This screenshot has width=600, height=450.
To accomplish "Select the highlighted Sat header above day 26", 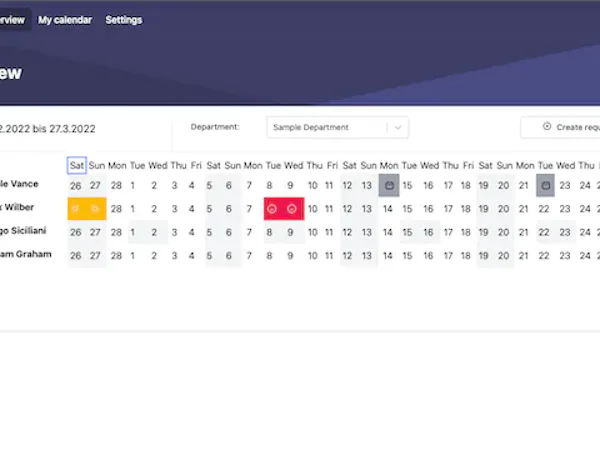I will click(77, 165).
